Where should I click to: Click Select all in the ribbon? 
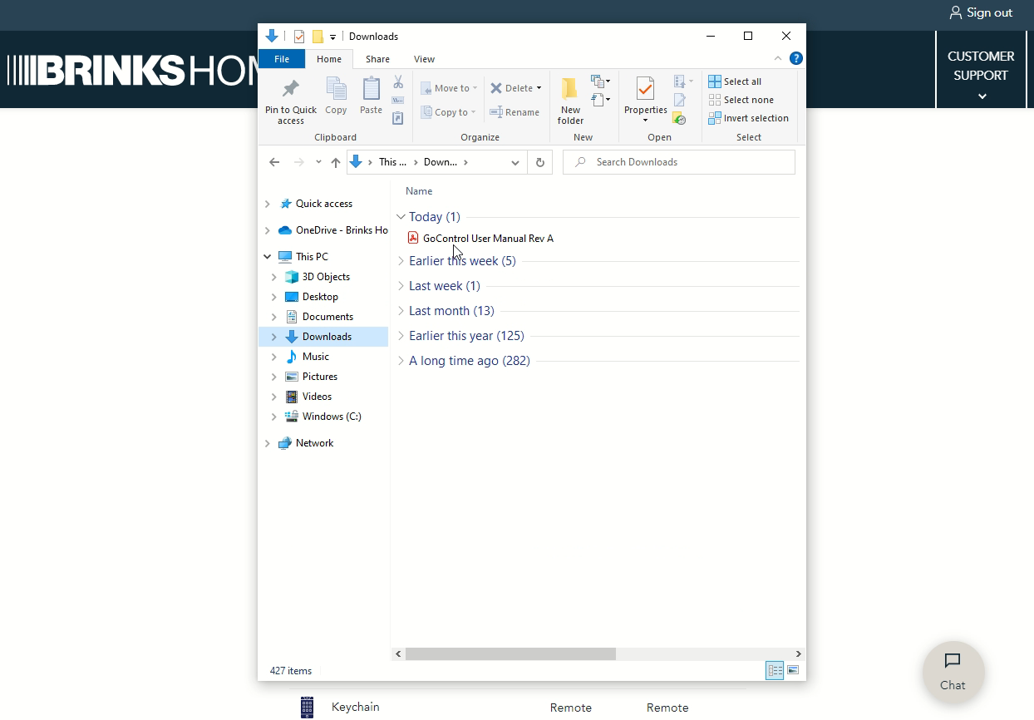735,81
